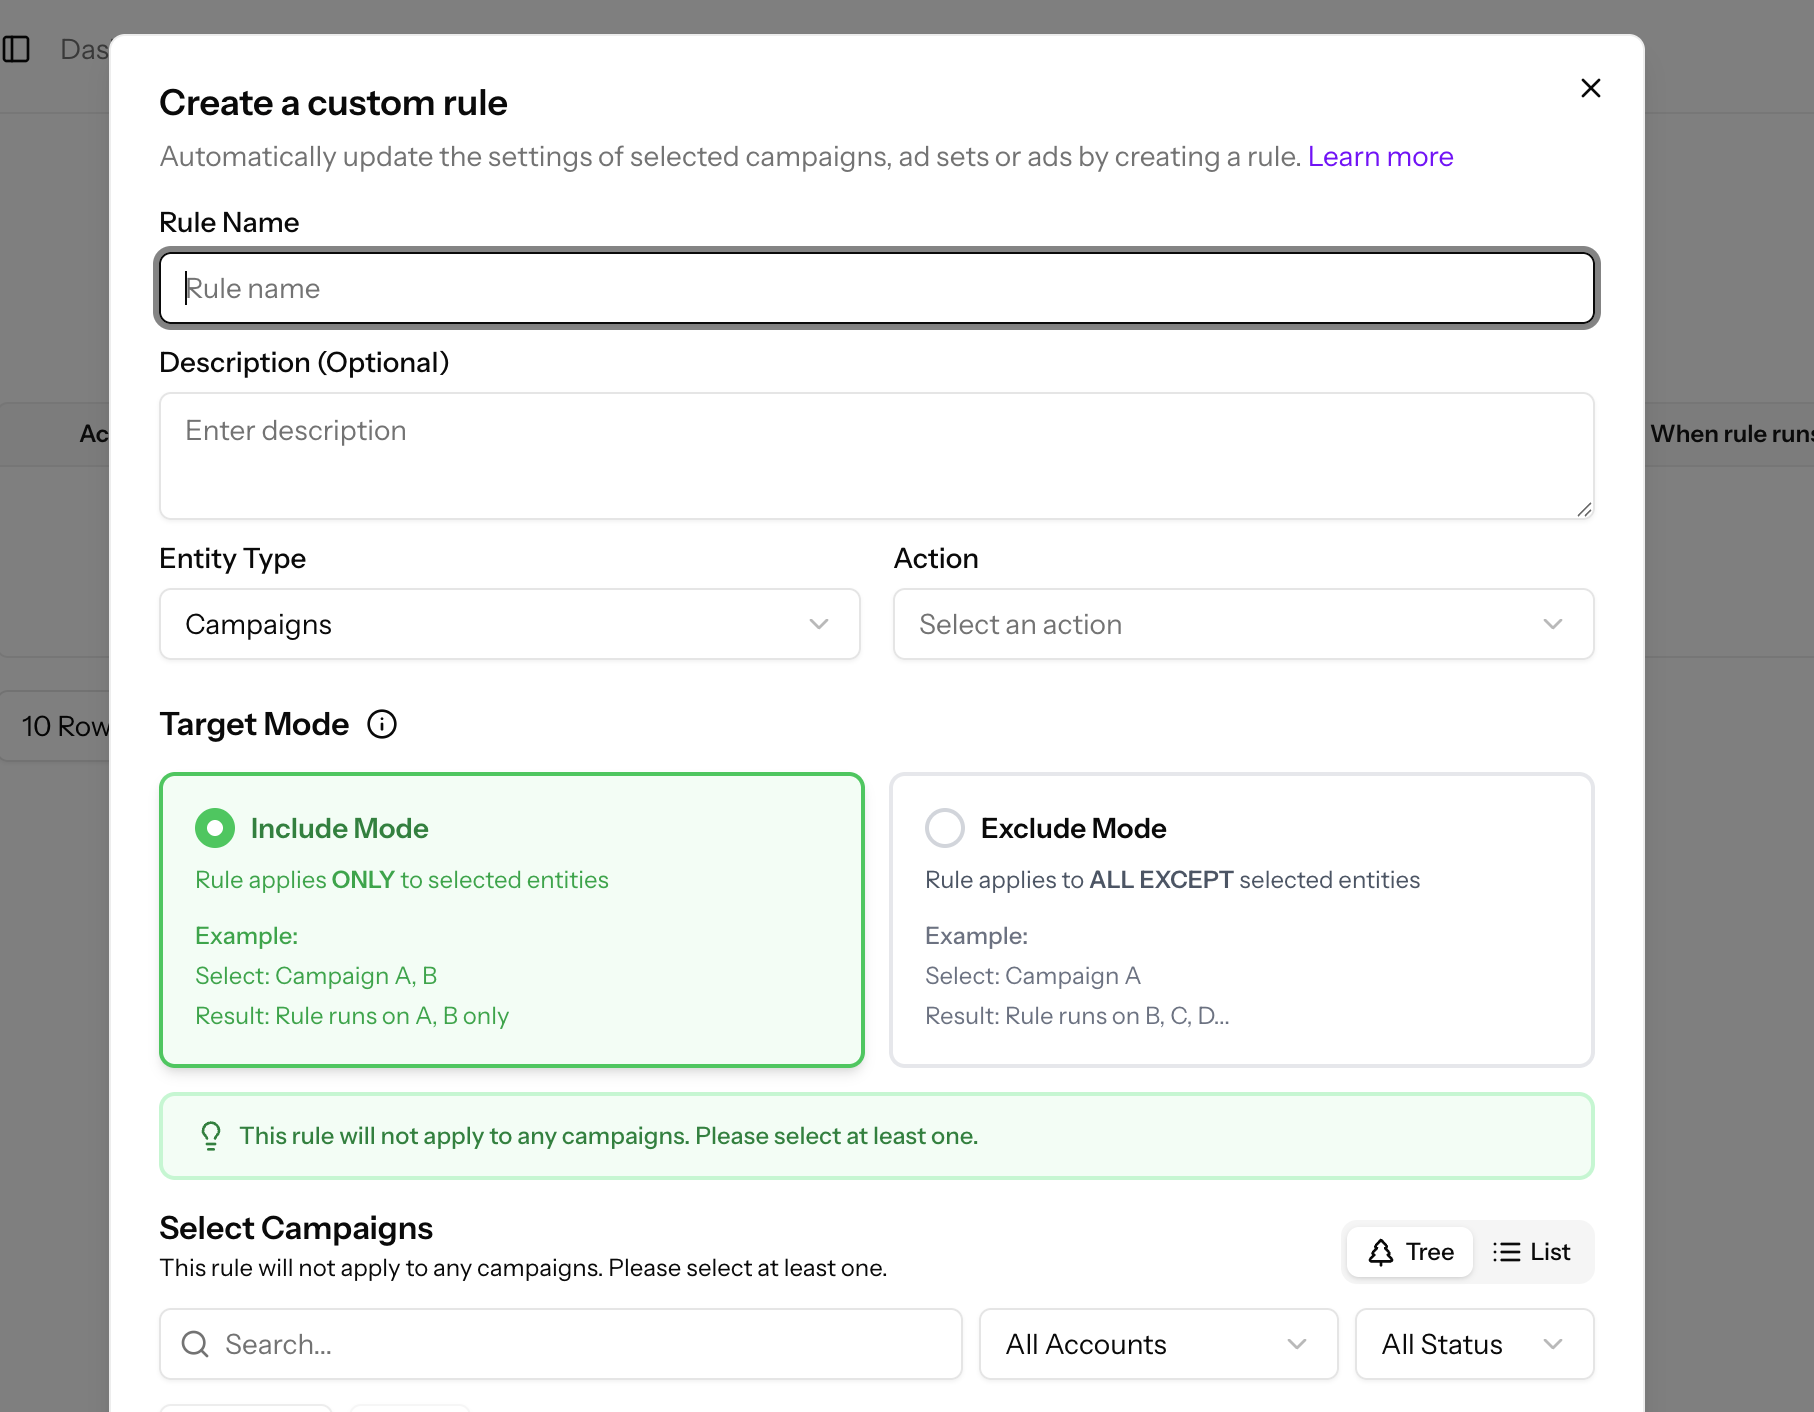Open the 10 Rows per page selector
This screenshot has height=1412, width=1814.
pyautogui.click(x=65, y=726)
